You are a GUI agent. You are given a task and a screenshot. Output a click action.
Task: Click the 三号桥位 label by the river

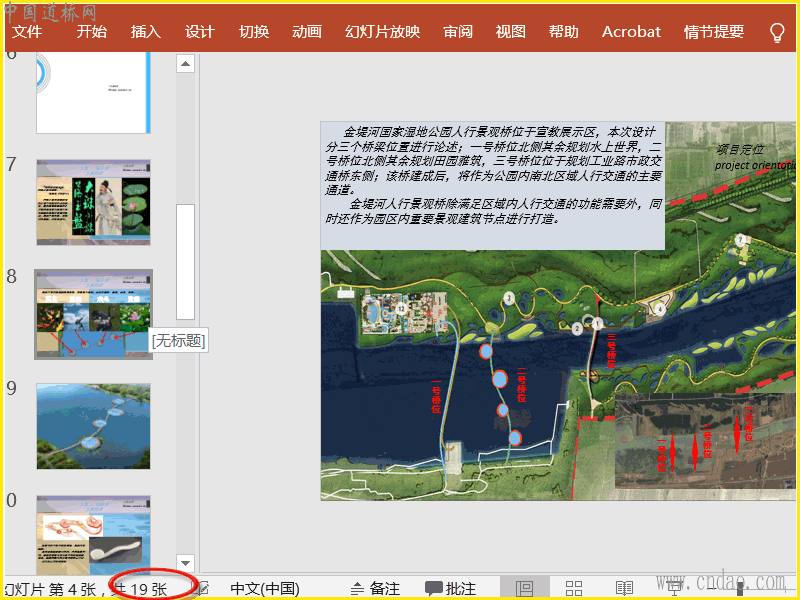611,351
